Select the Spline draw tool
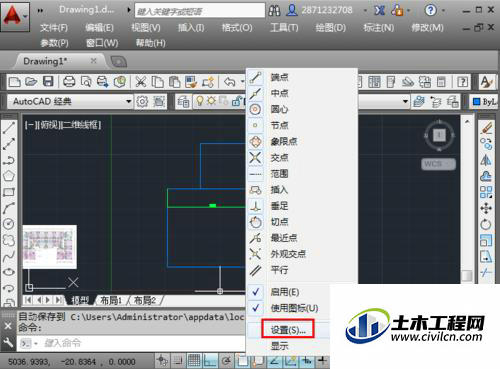The height and width of the screenshot is (369, 500). 9,256
